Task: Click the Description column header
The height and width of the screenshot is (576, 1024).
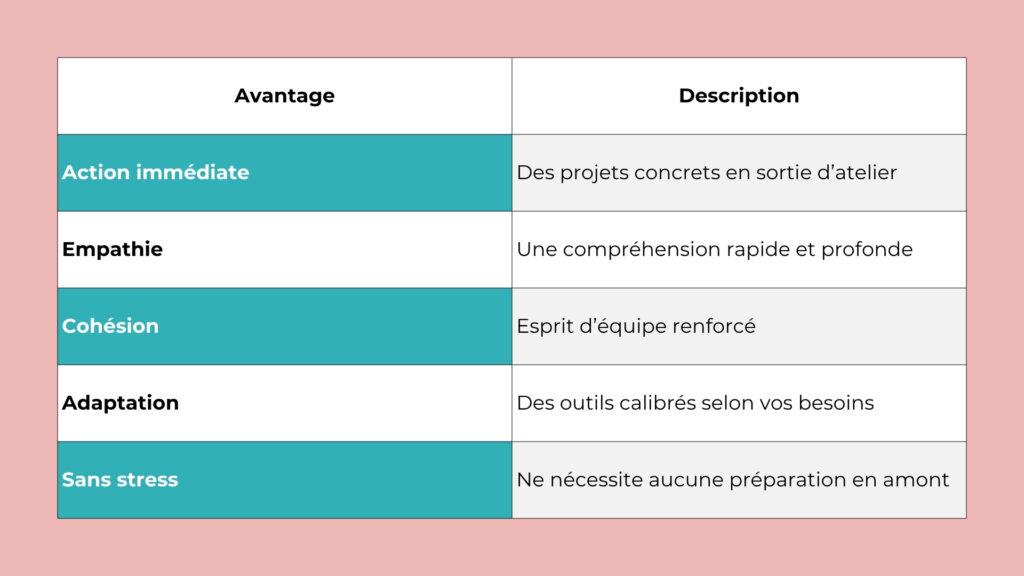Action: [x=738, y=96]
